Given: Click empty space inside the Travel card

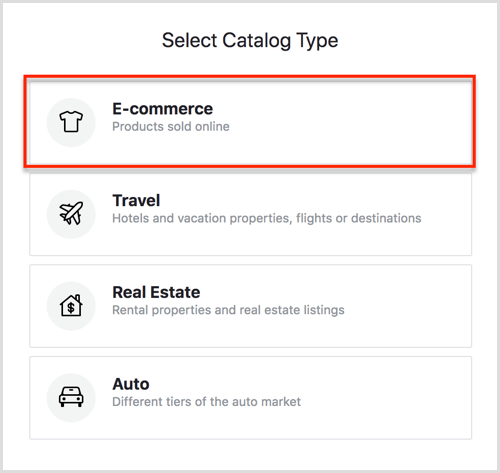Looking at the screenshot, I should pyautogui.click(x=350, y=240).
